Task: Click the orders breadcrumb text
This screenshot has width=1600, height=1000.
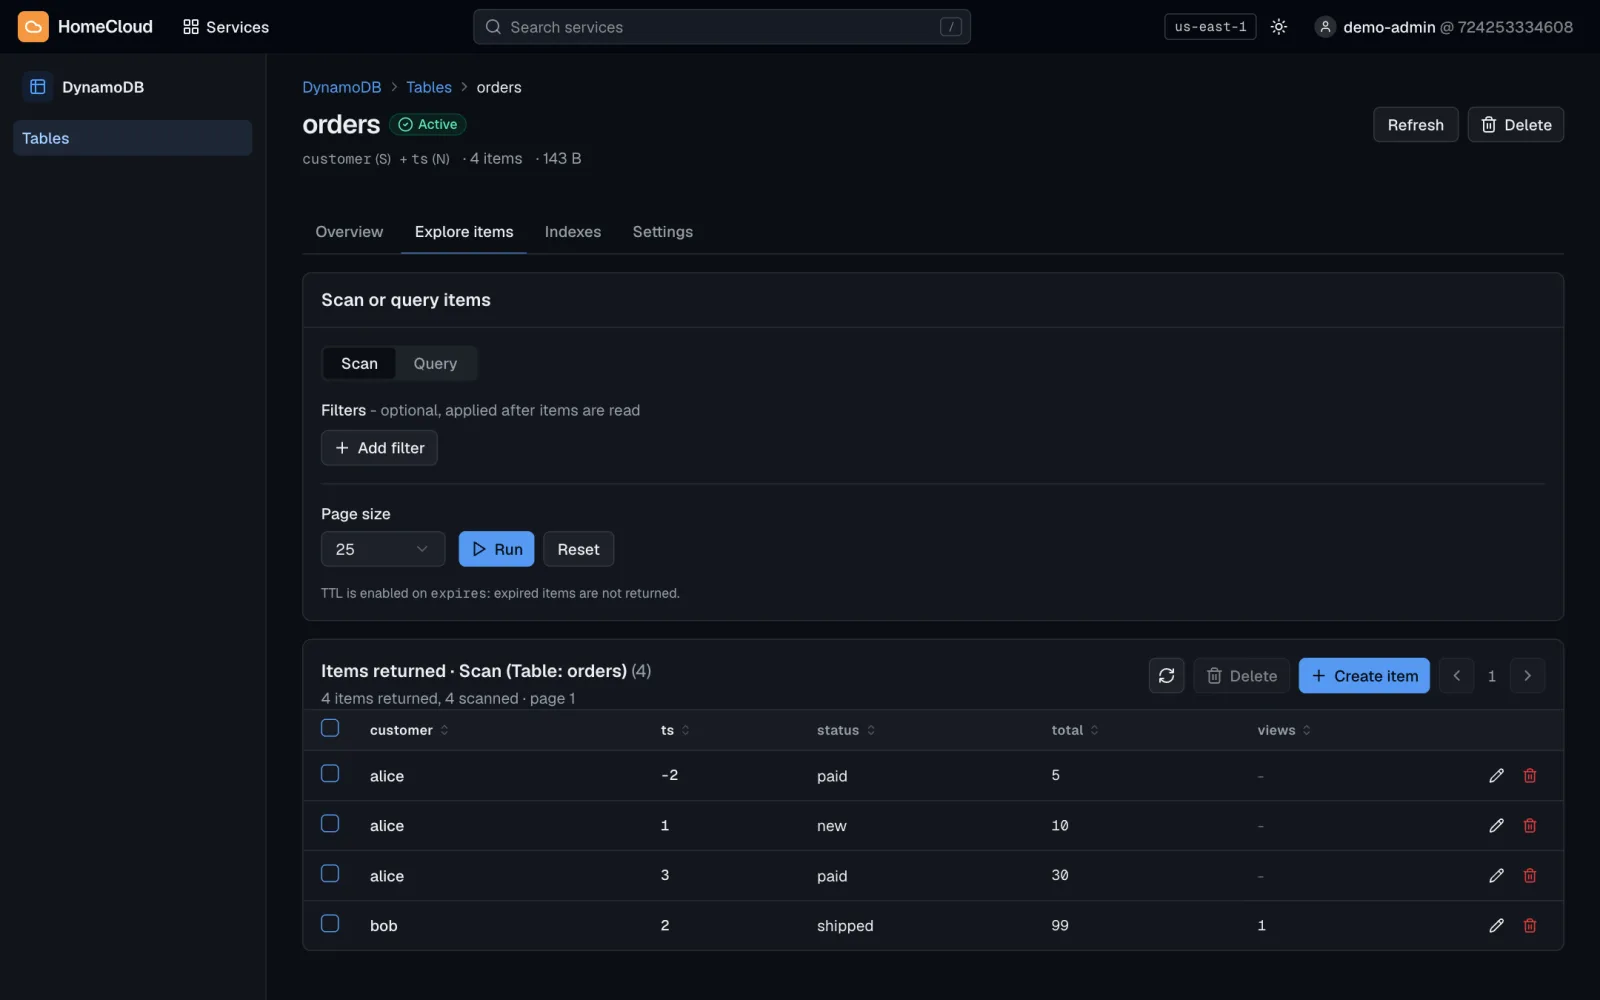Action: pos(499,87)
